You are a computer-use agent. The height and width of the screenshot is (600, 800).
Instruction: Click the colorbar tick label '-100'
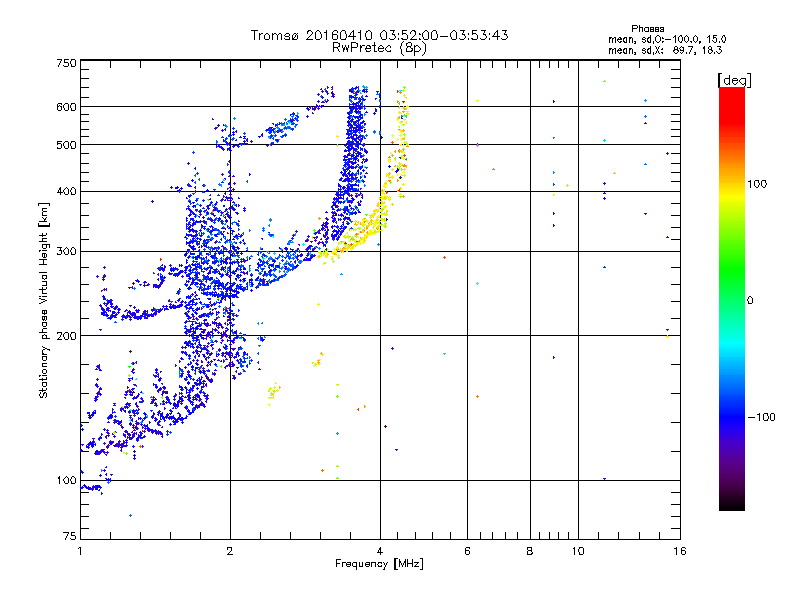pos(761,417)
